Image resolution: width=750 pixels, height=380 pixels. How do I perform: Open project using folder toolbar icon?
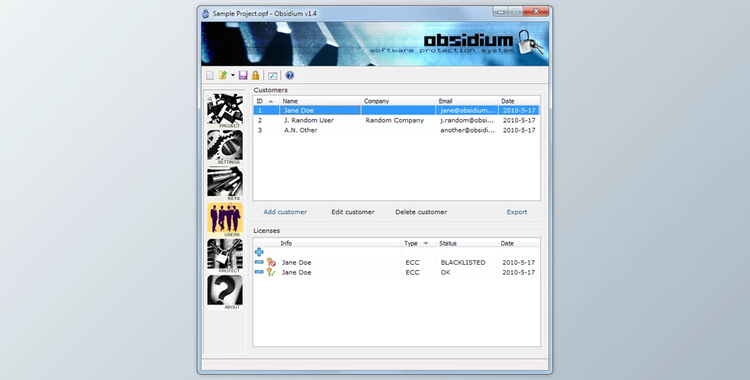222,76
